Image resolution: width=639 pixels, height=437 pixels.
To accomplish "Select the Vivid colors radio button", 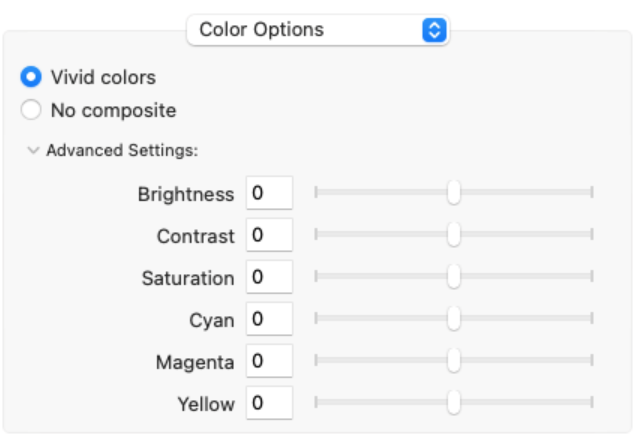I will click(31, 77).
